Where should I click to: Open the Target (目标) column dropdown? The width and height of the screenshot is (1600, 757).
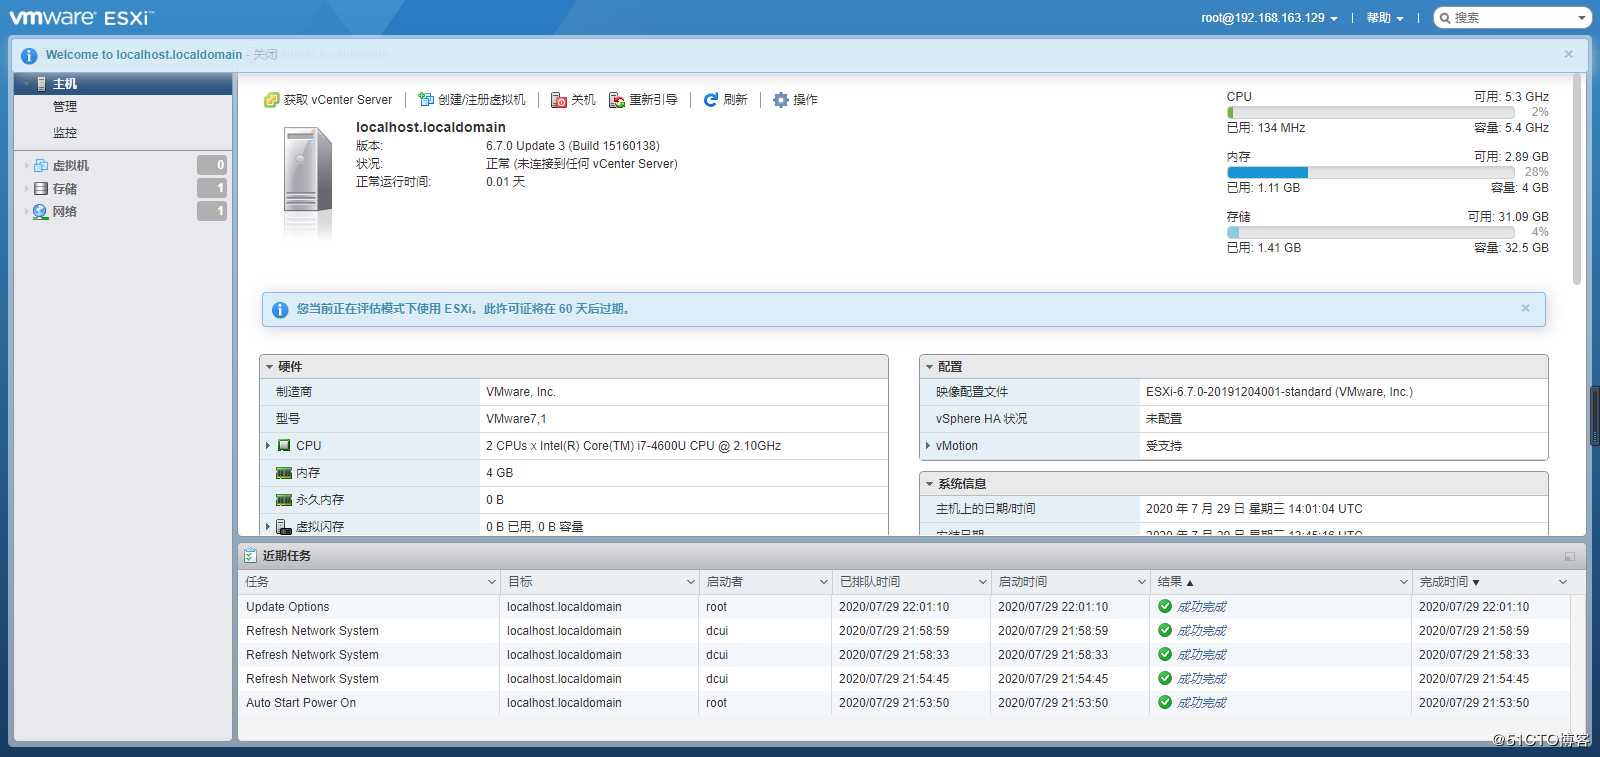690,582
